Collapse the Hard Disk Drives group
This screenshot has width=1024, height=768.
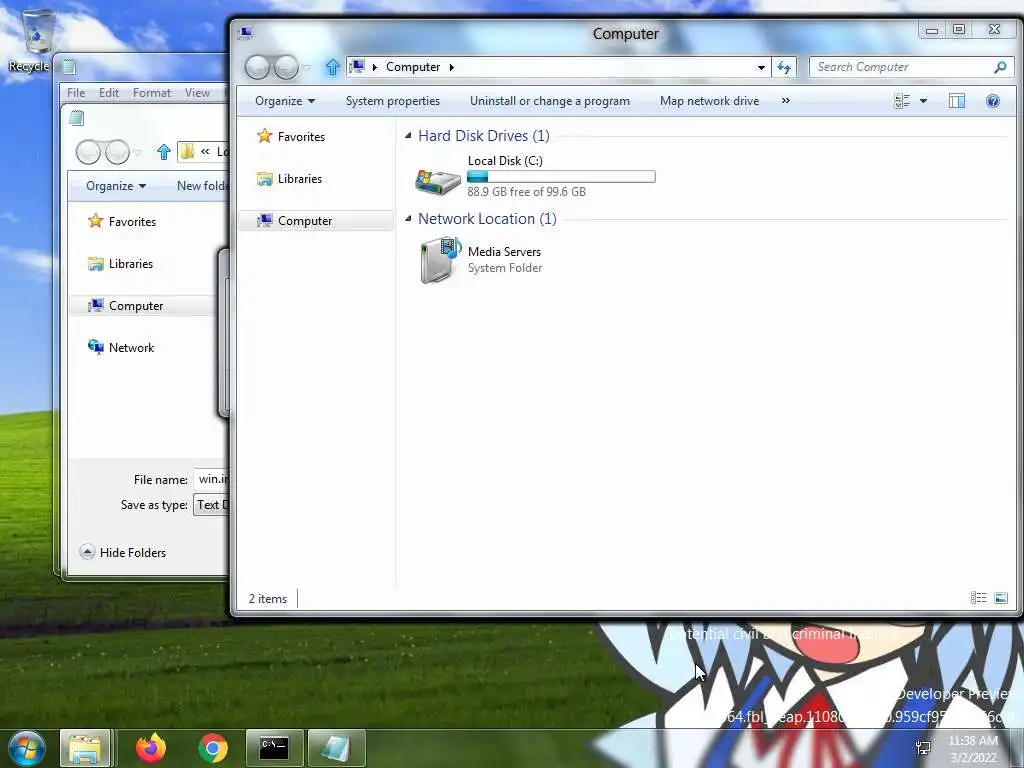tap(408, 136)
